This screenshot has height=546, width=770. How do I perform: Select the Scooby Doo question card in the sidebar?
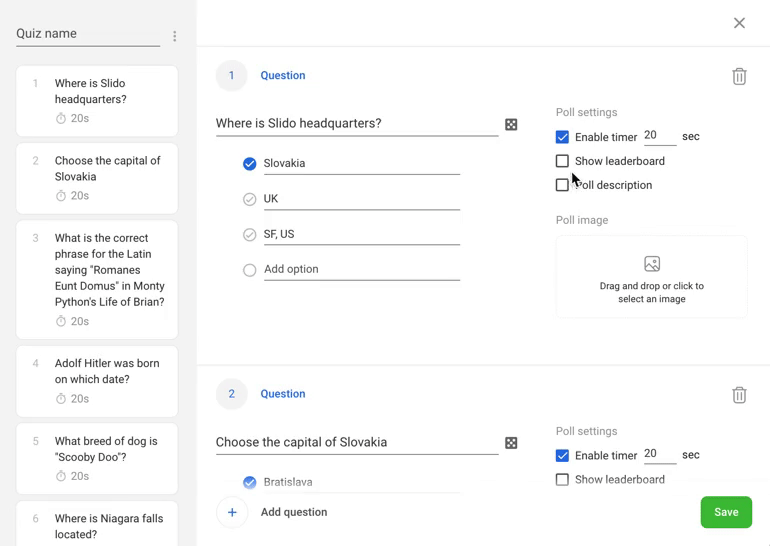(x=97, y=459)
